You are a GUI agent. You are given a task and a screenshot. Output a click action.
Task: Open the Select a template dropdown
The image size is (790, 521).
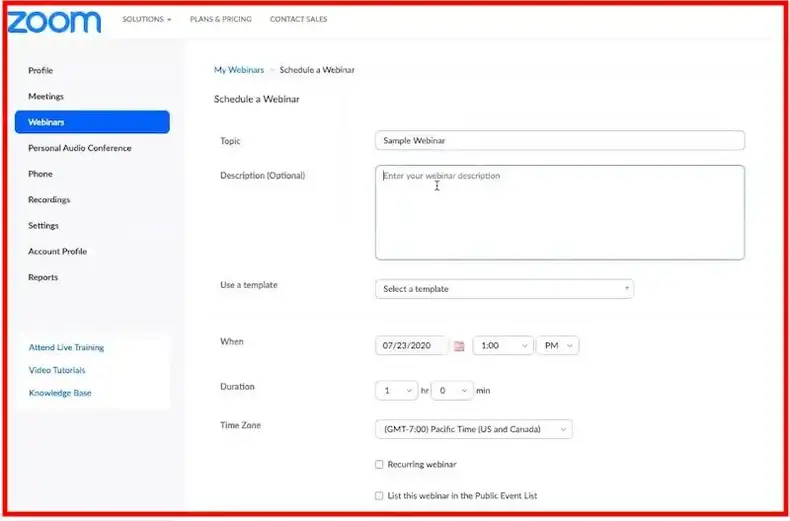point(504,289)
